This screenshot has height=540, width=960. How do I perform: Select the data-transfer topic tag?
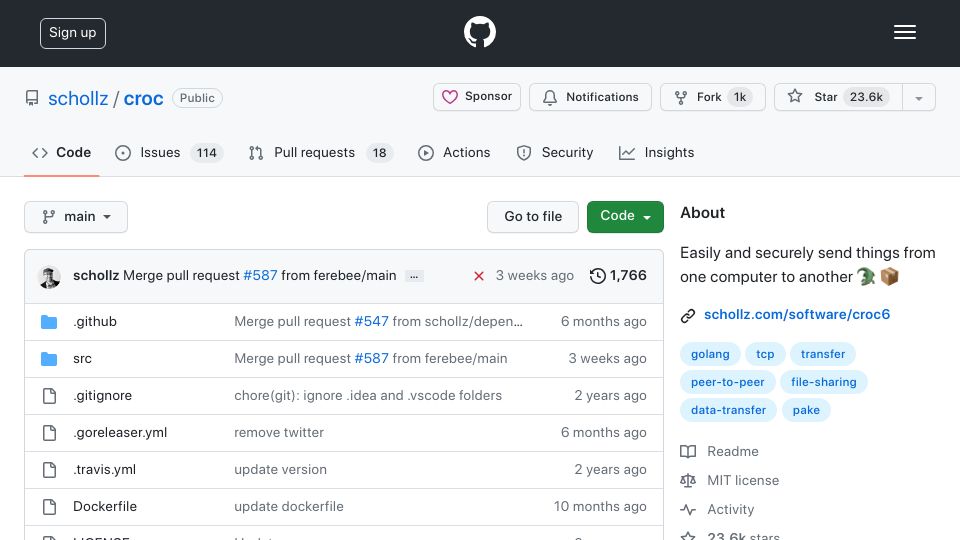[x=728, y=410]
